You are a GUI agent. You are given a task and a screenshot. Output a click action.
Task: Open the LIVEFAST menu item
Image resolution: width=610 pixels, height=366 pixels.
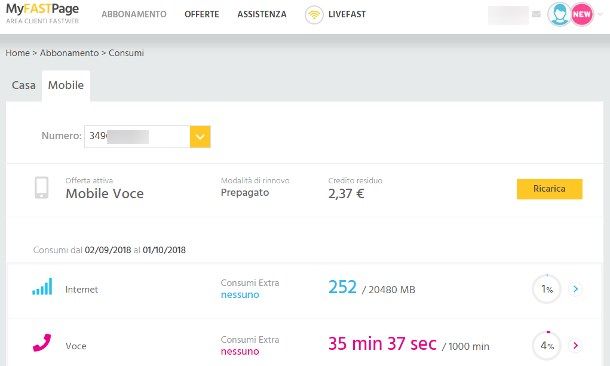pyautogui.click(x=347, y=14)
